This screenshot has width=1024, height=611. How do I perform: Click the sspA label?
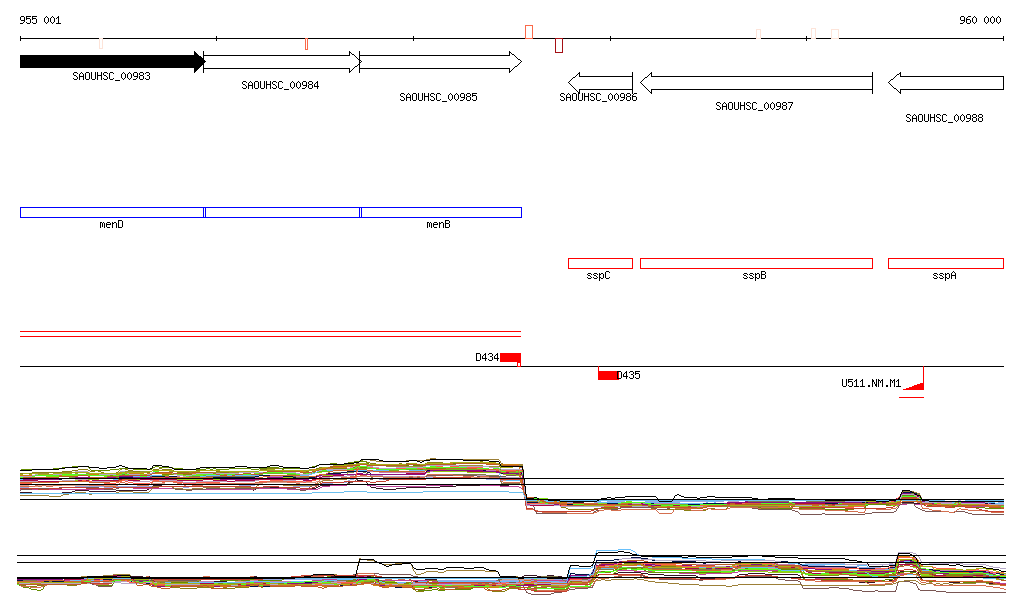(x=944, y=275)
